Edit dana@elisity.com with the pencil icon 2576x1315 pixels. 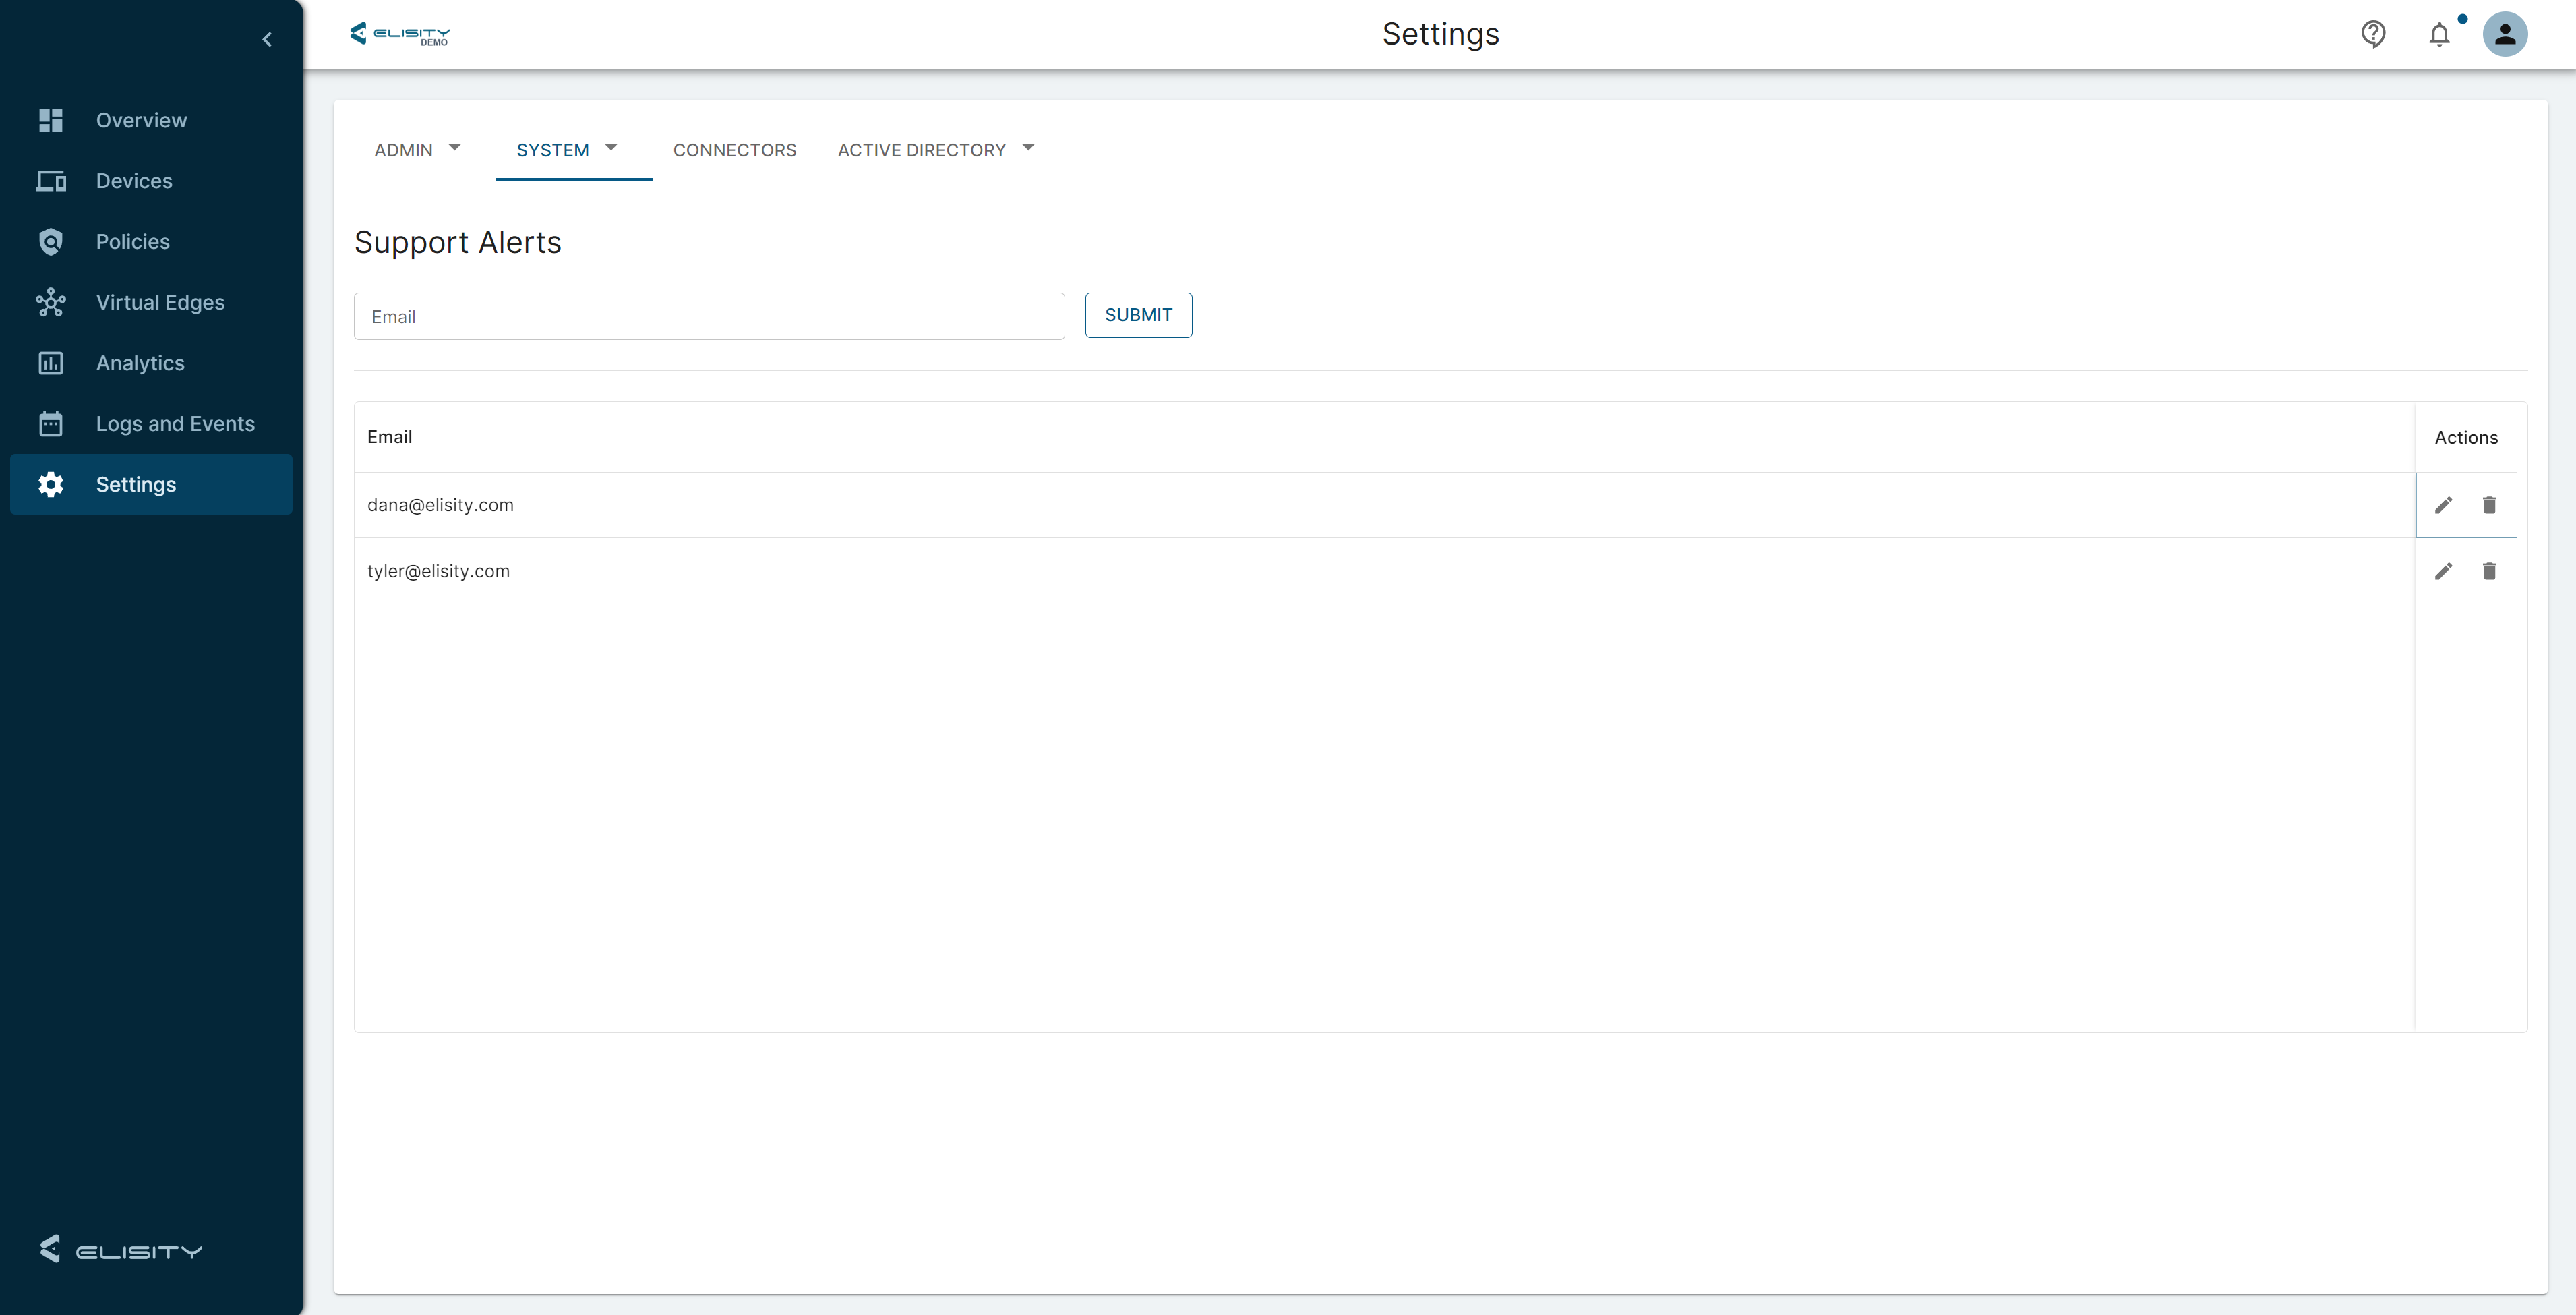point(2443,505)
